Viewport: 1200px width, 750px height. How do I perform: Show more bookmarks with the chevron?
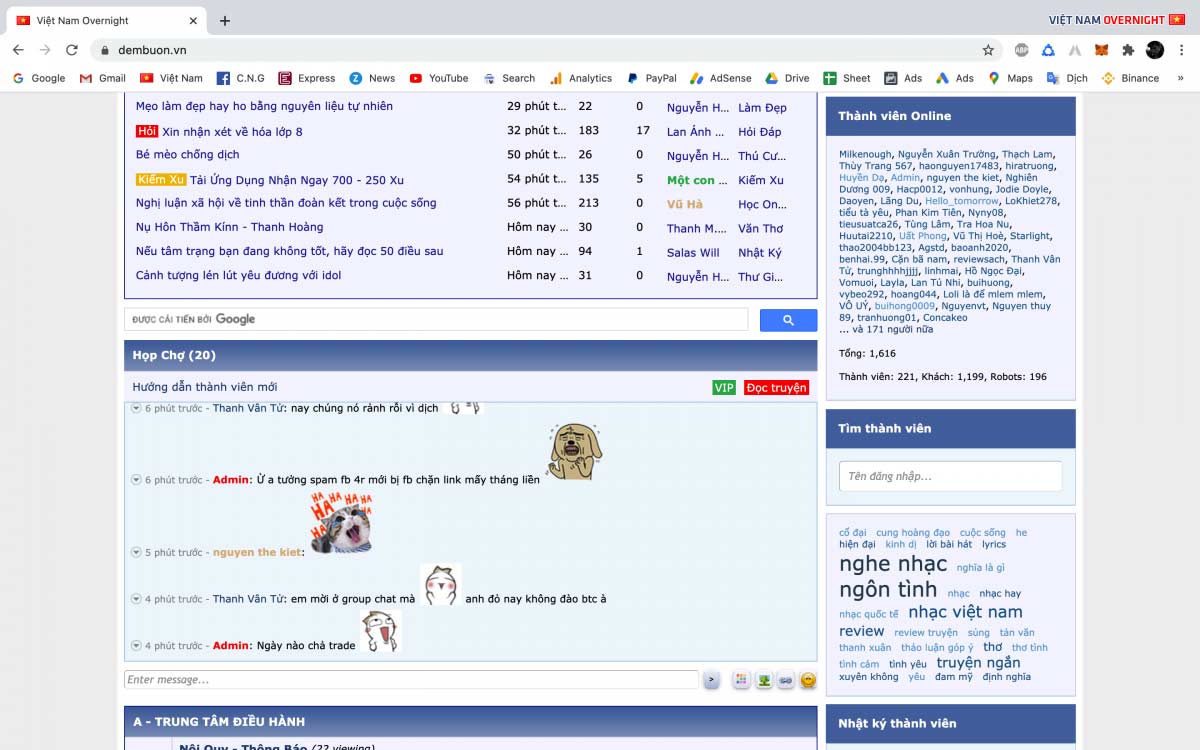tap(1181, 78)
